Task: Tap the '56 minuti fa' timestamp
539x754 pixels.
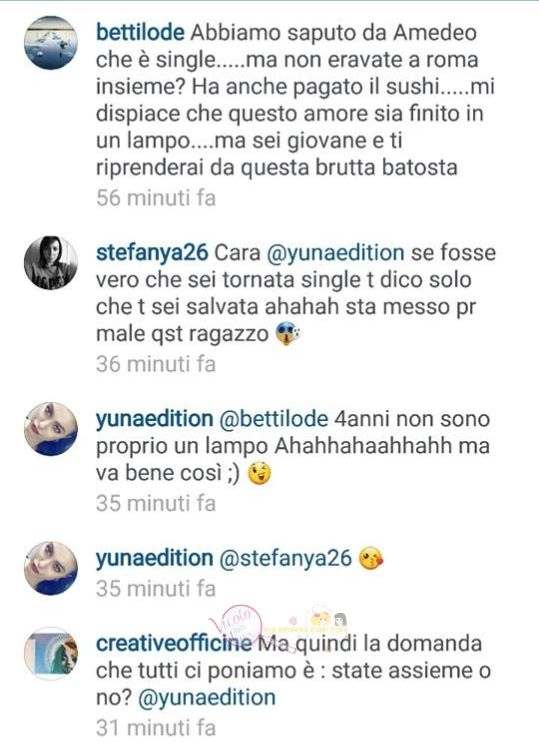Action: [156, 198]
